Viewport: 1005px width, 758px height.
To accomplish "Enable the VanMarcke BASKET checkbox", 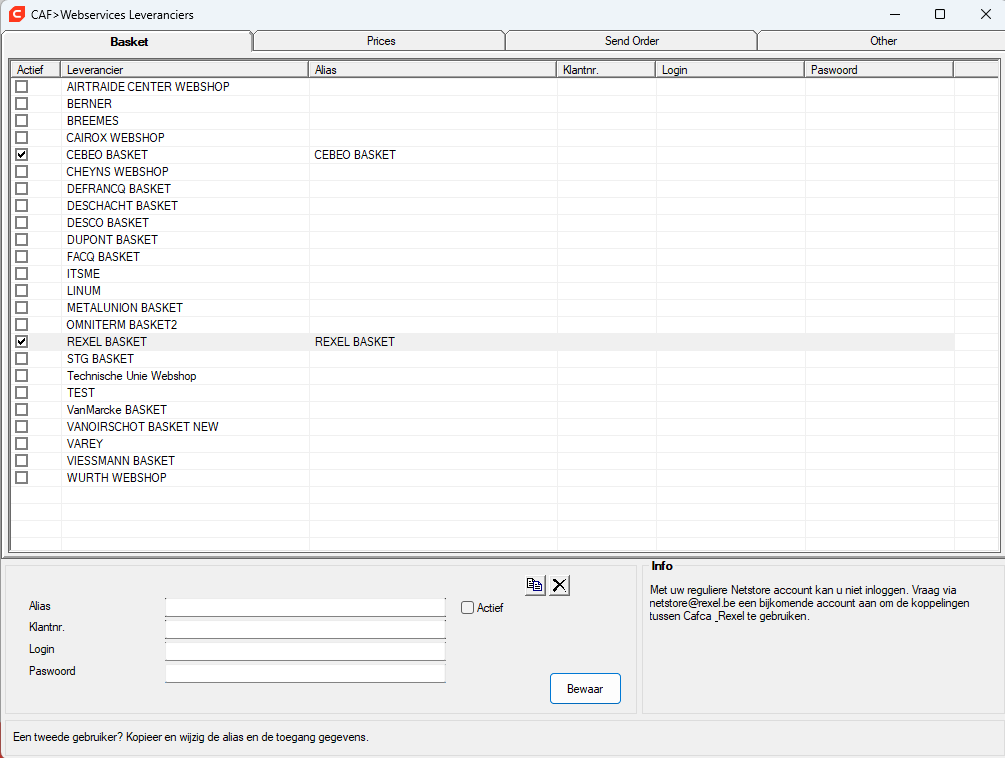I will click(22, 409).
